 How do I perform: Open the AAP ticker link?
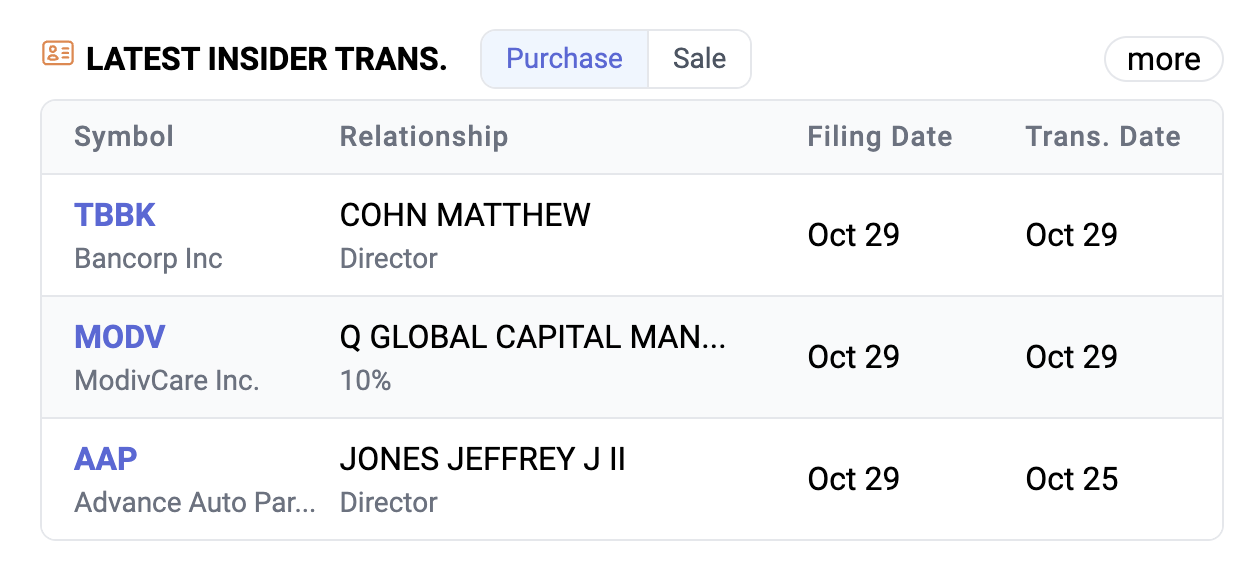point(106,459)
